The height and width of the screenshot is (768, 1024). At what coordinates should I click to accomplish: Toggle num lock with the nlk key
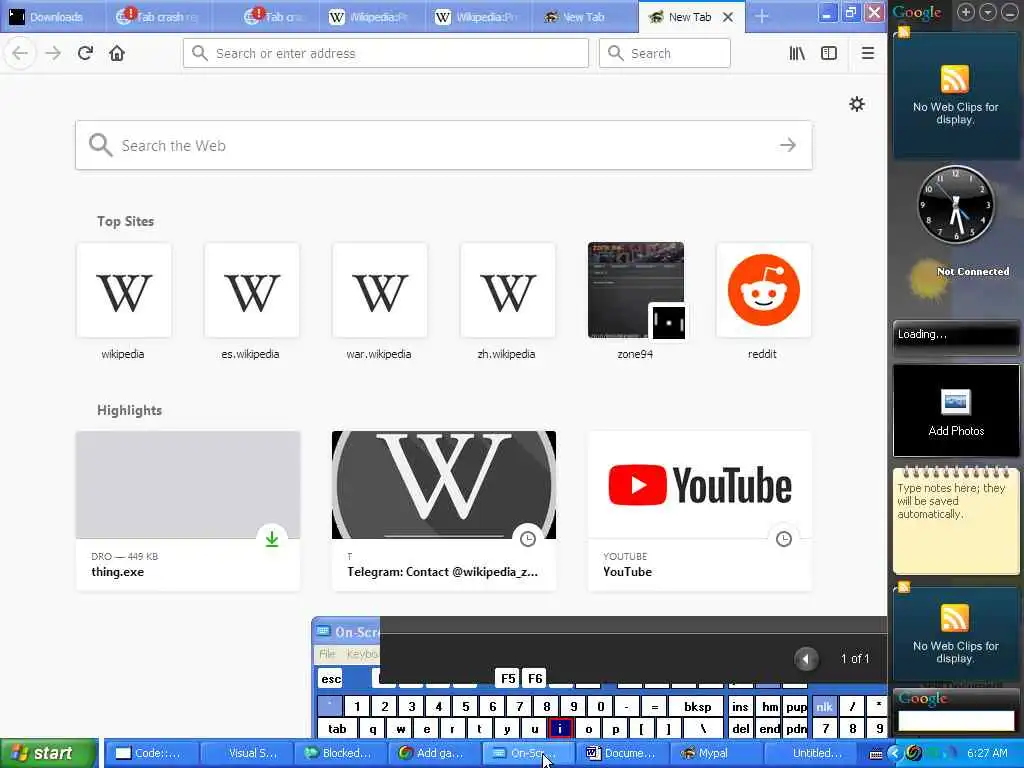pos(824,707)
